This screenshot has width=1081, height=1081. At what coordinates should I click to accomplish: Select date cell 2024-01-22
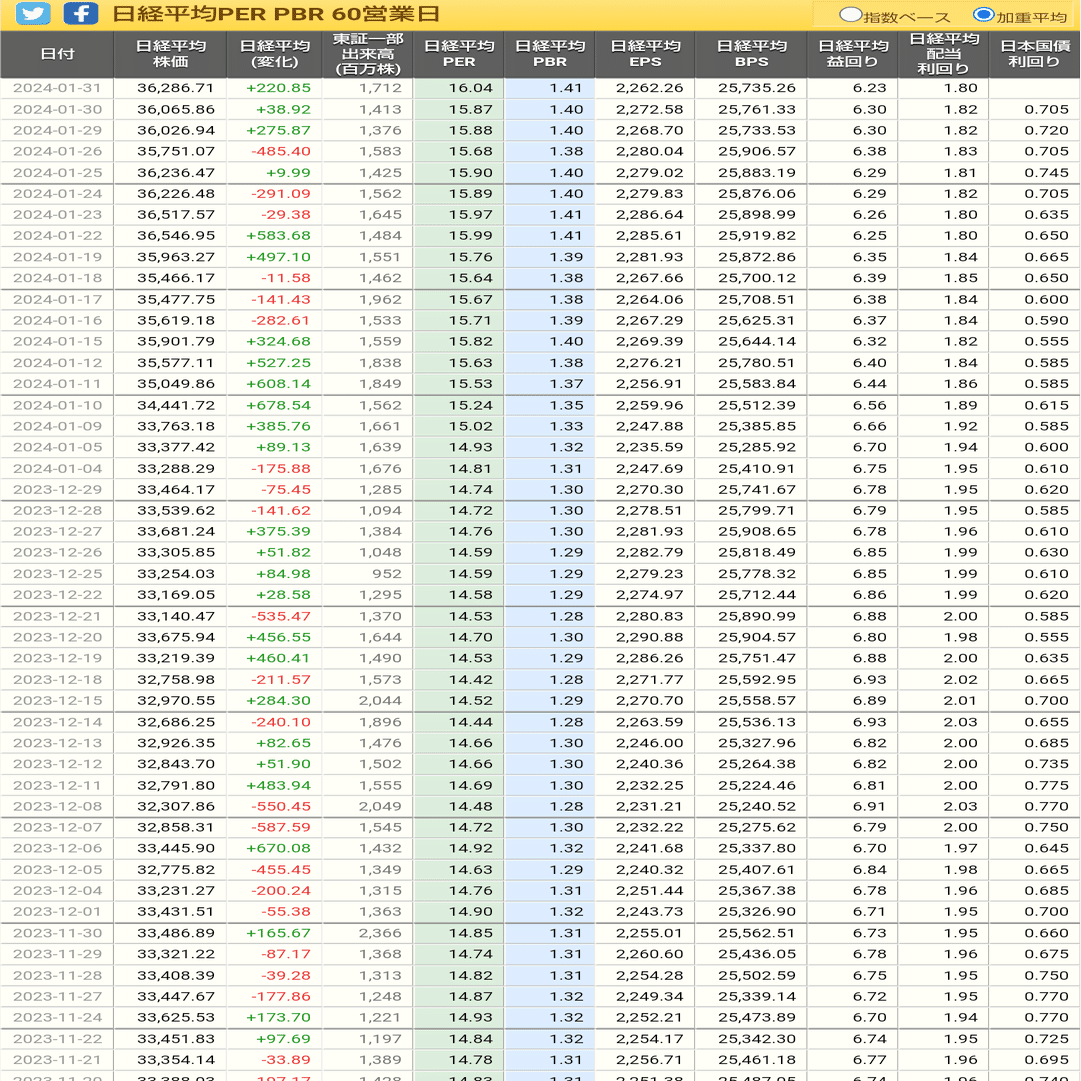pos(57,236)
